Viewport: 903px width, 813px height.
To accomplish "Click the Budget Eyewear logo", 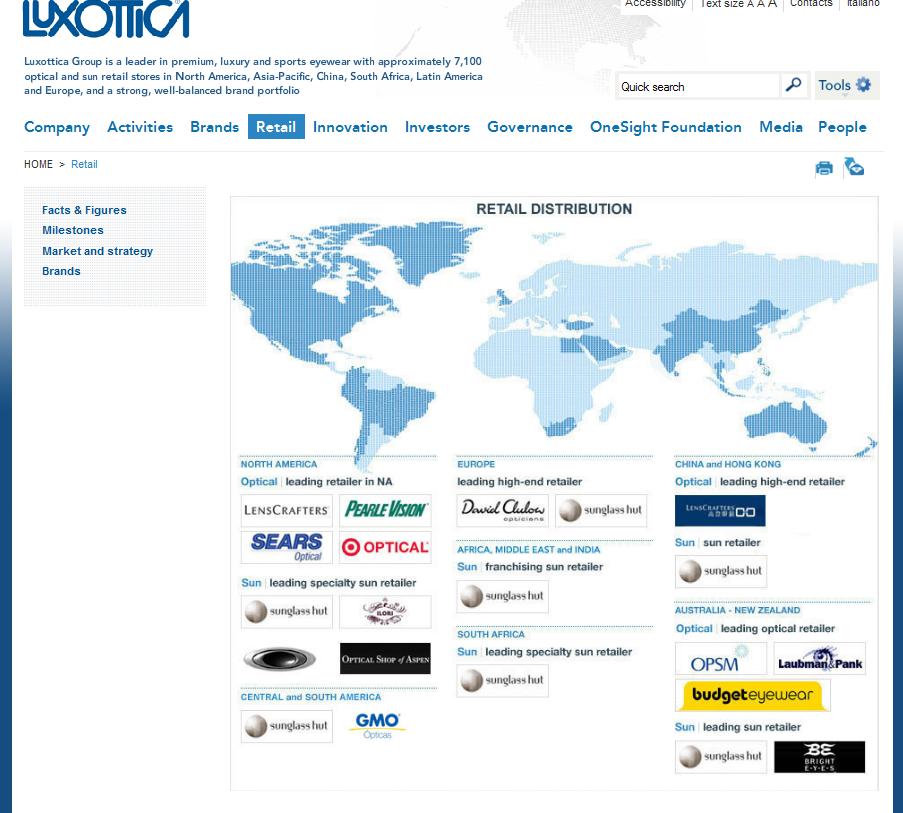I will (x=752, y=696).
